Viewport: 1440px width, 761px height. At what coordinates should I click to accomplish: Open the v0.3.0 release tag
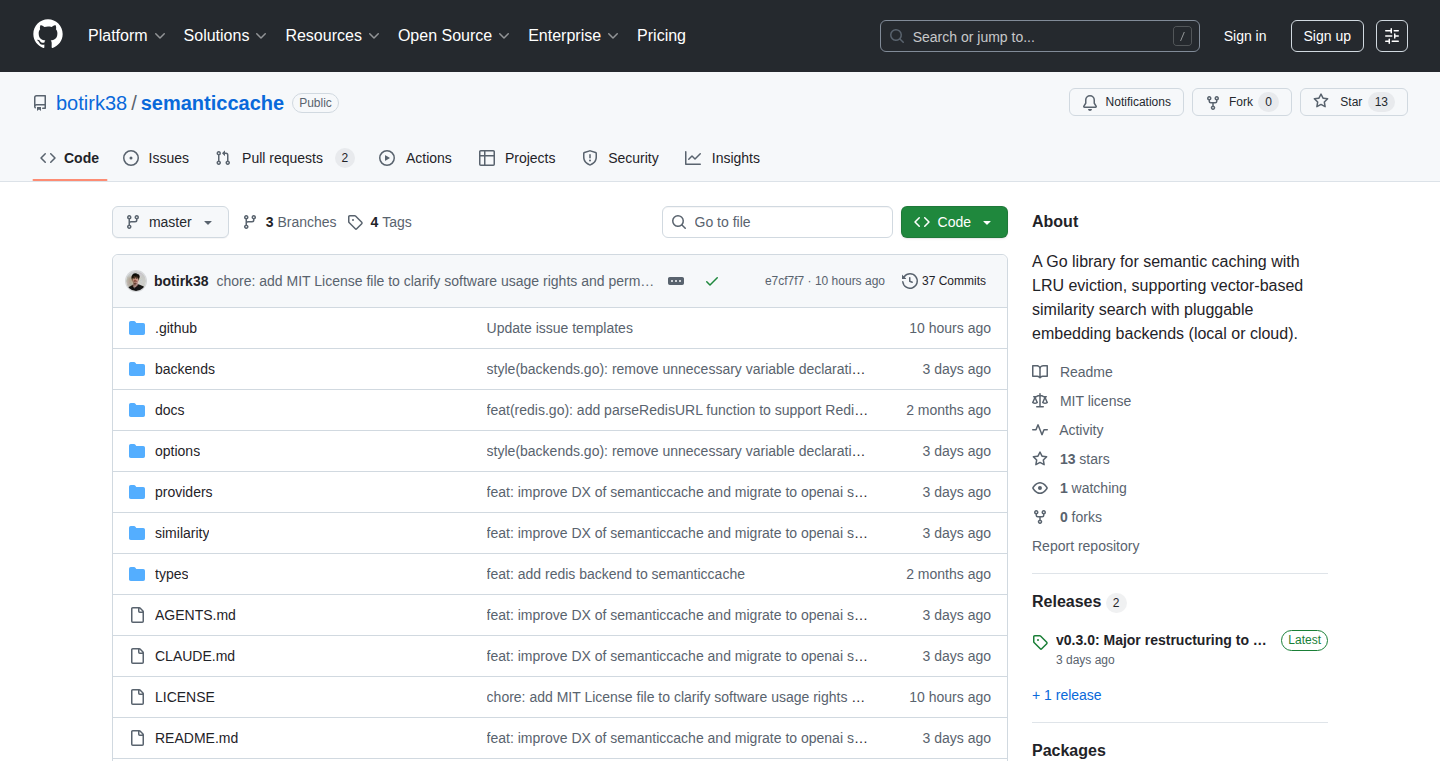click(1161, 640)
